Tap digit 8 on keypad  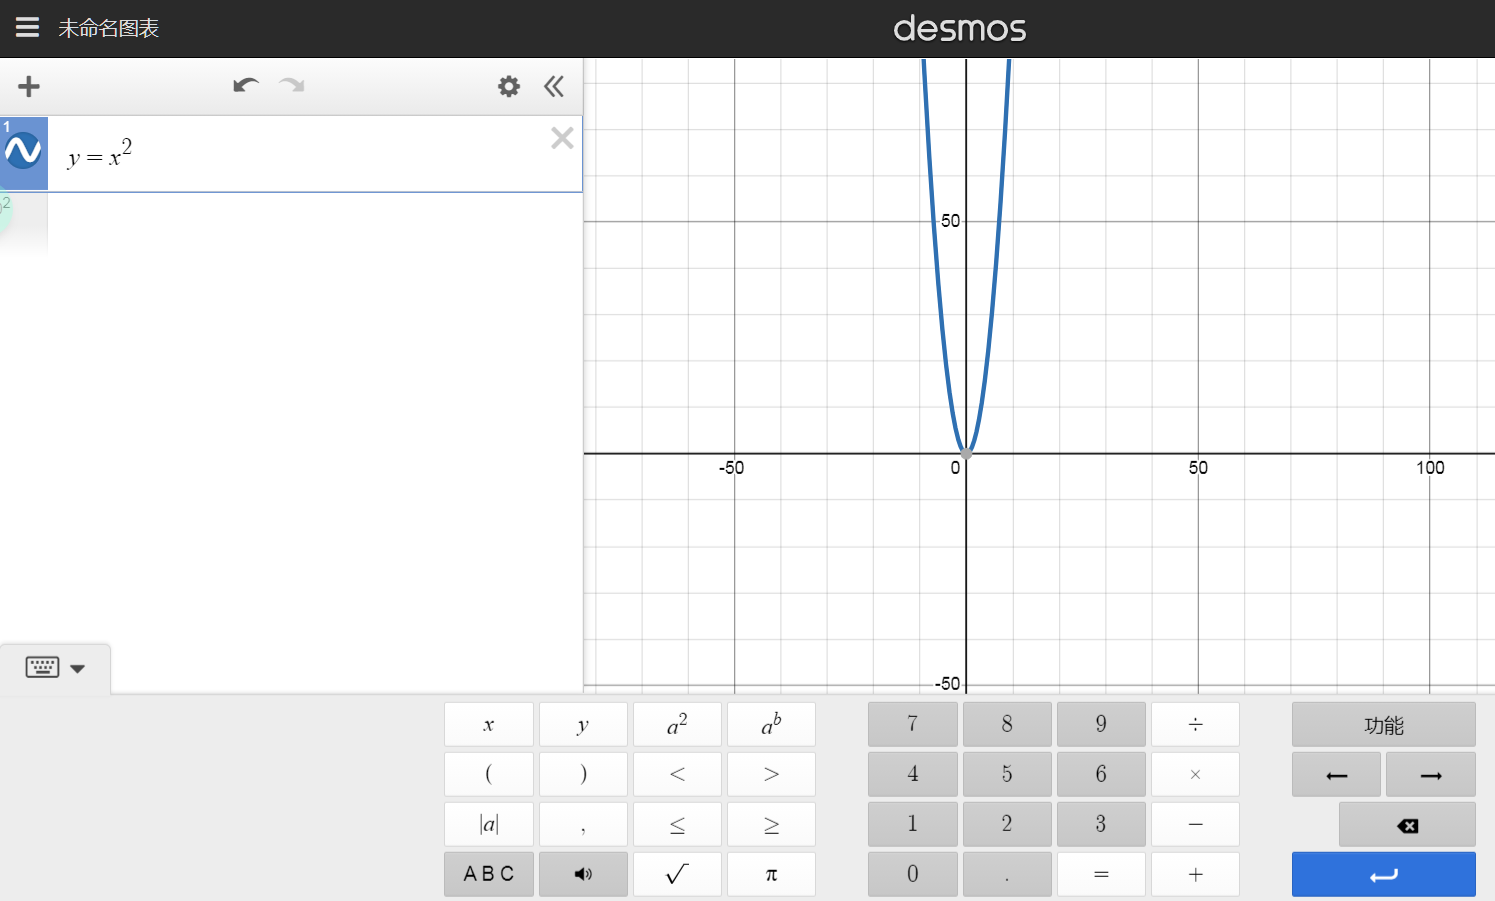(1007, 725)
